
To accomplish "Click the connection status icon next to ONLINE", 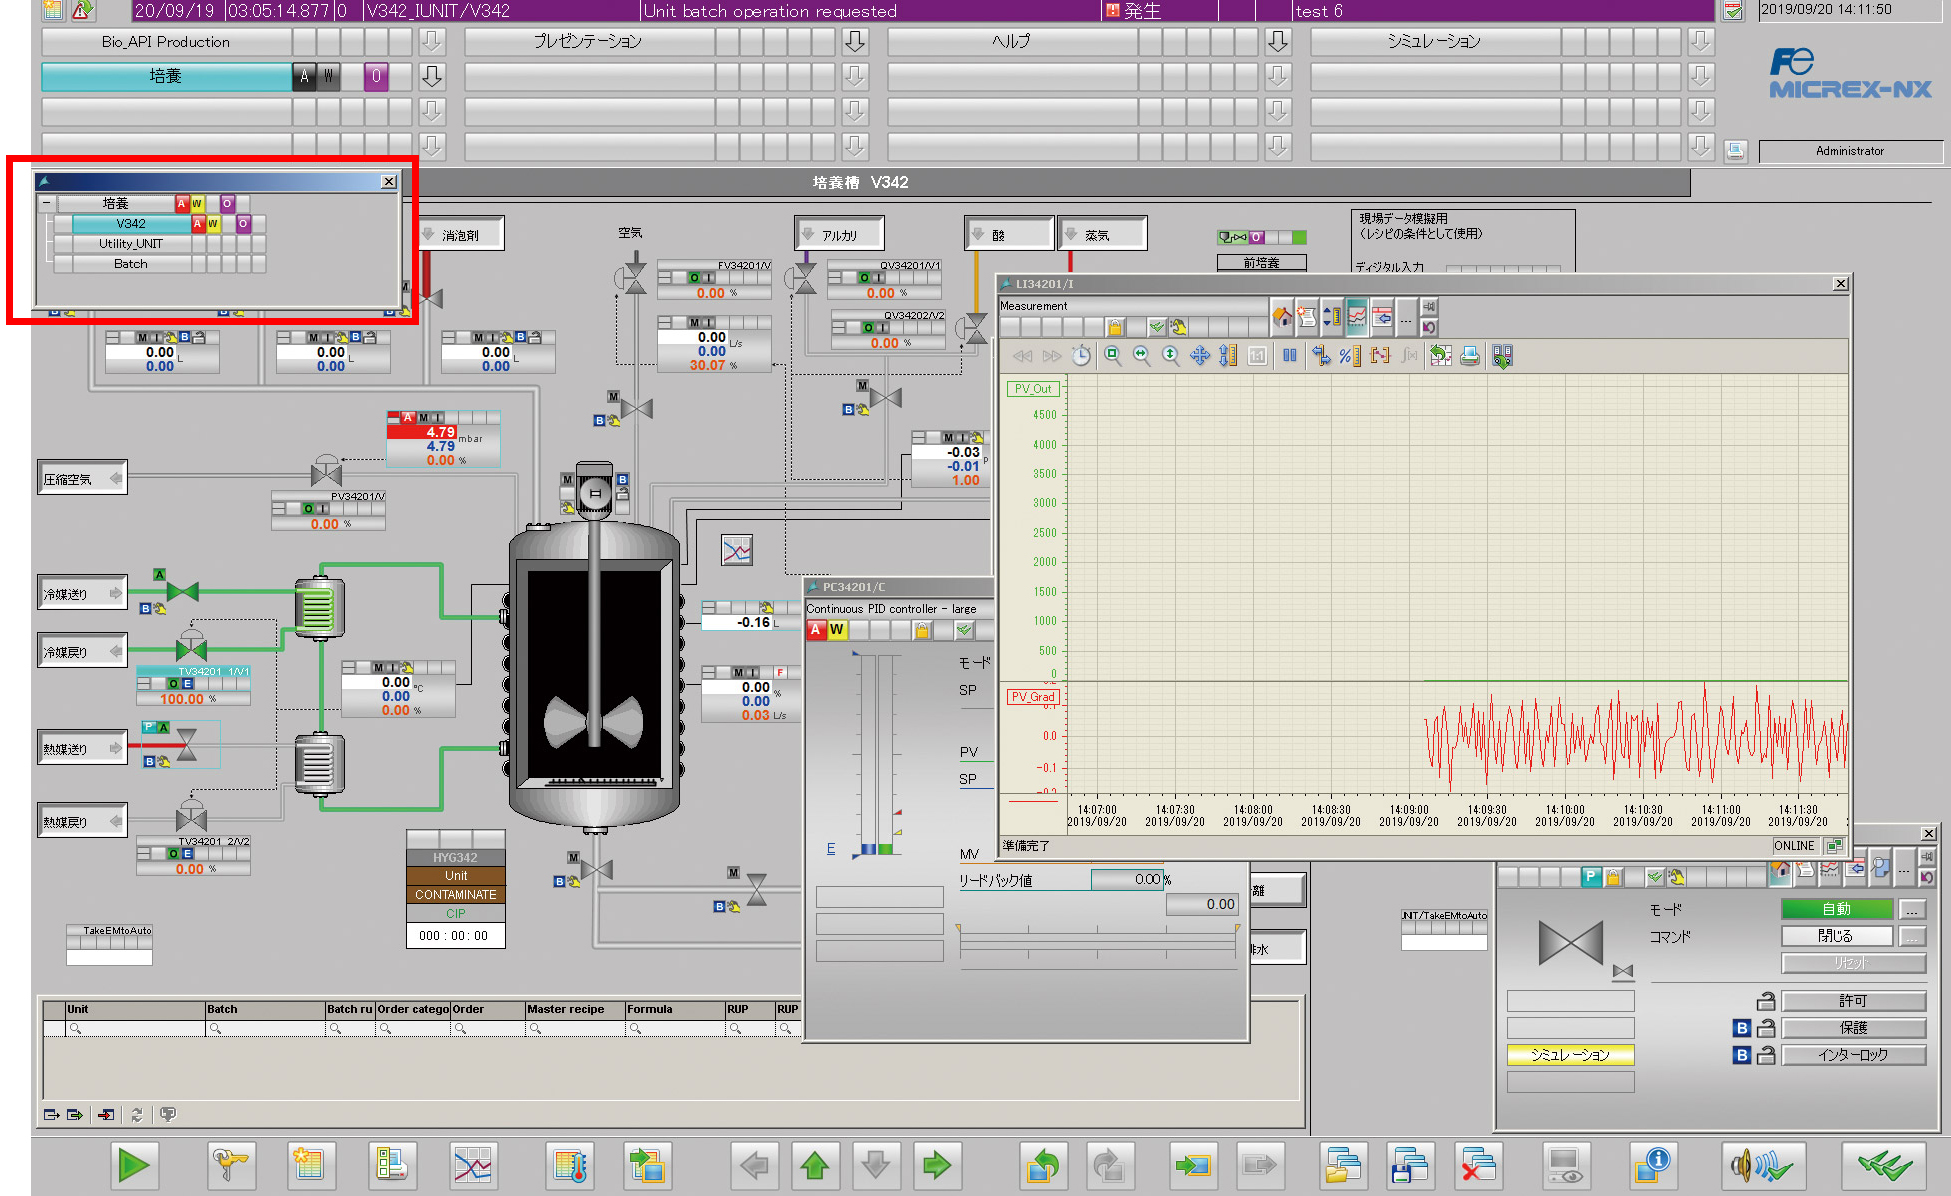I will [x=1833, y=845].
